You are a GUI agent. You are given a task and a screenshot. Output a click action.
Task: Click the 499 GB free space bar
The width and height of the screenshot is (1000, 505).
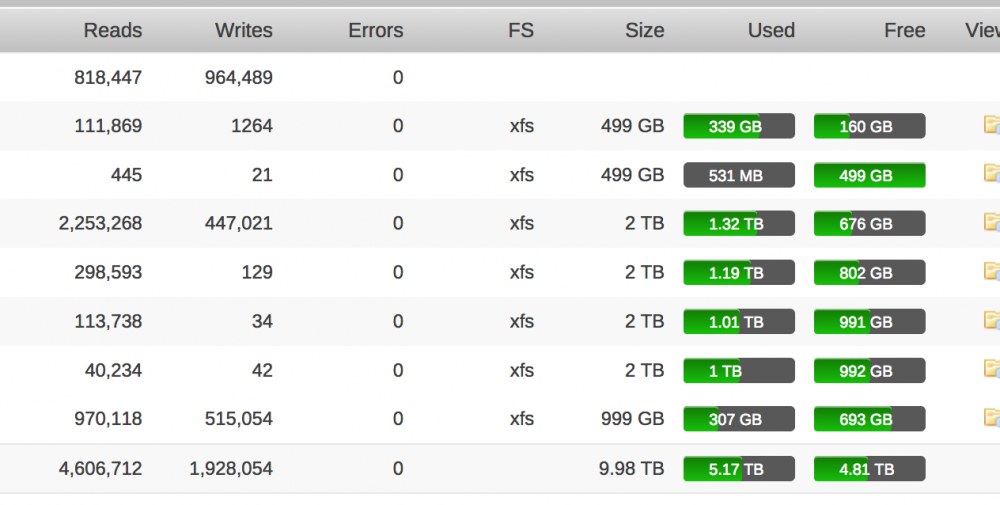click(x=869, y=175)
